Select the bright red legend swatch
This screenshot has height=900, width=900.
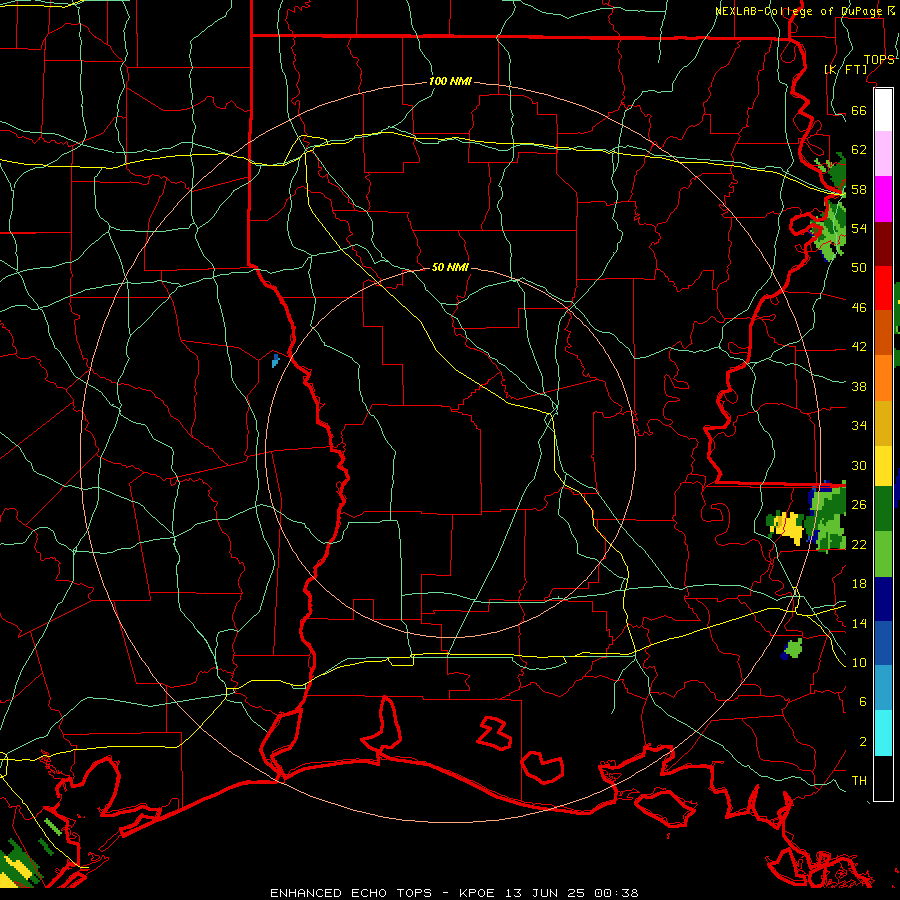pos(883,289)
